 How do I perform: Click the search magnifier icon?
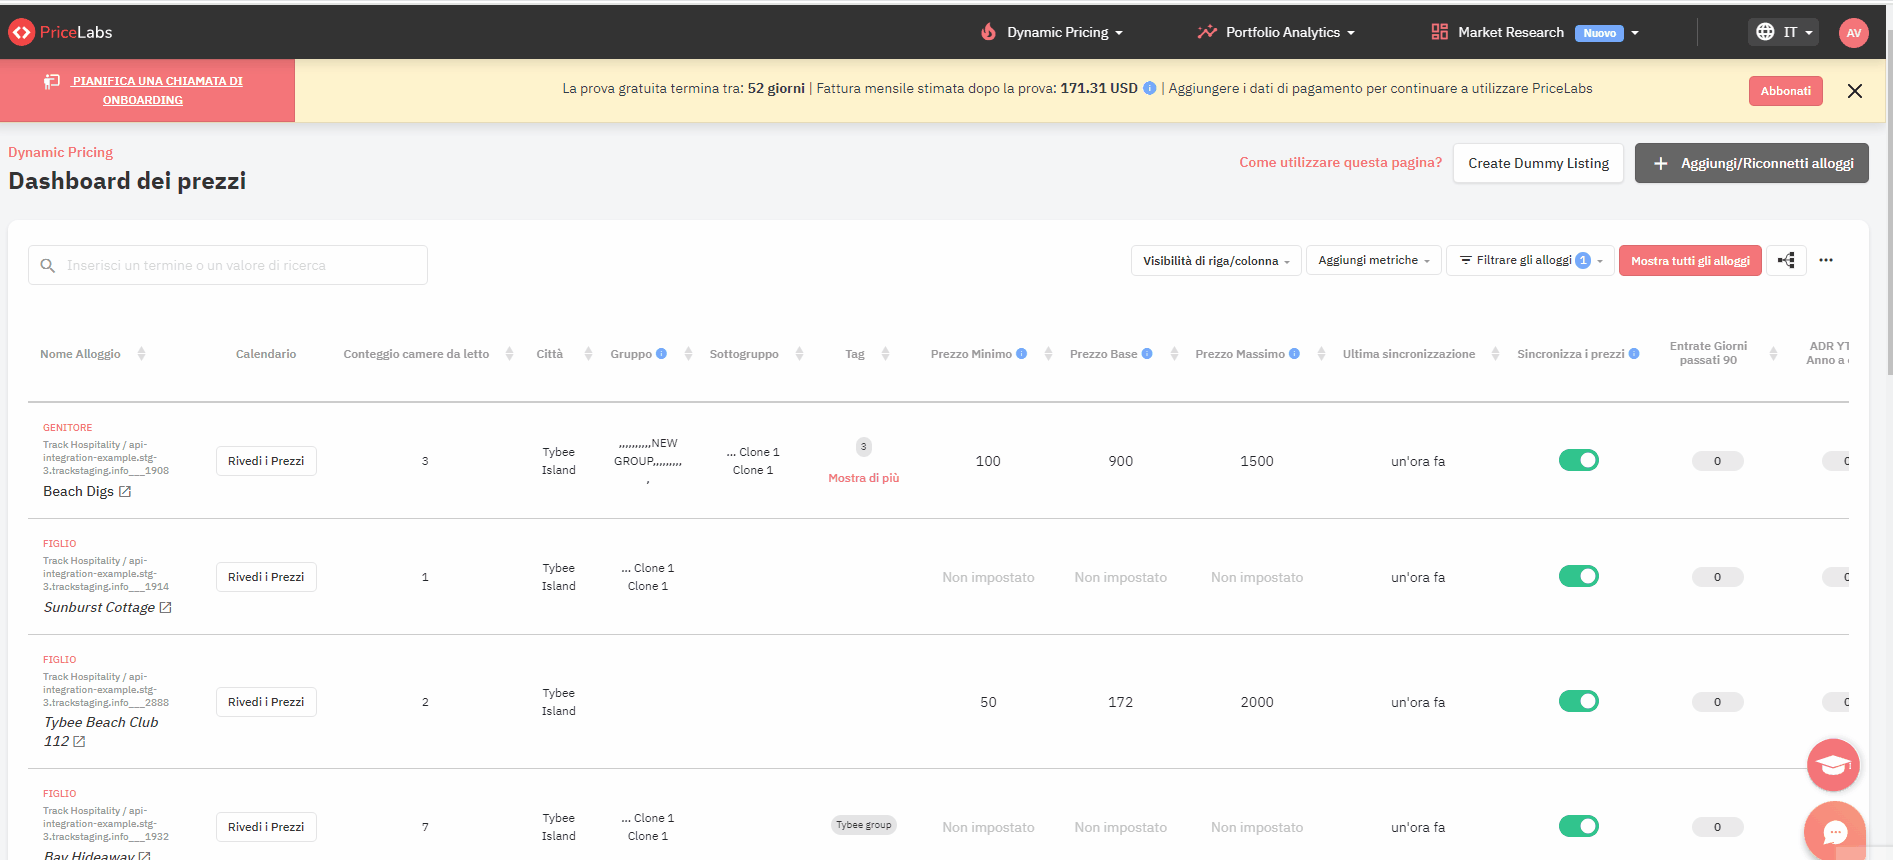pos(47,266)
